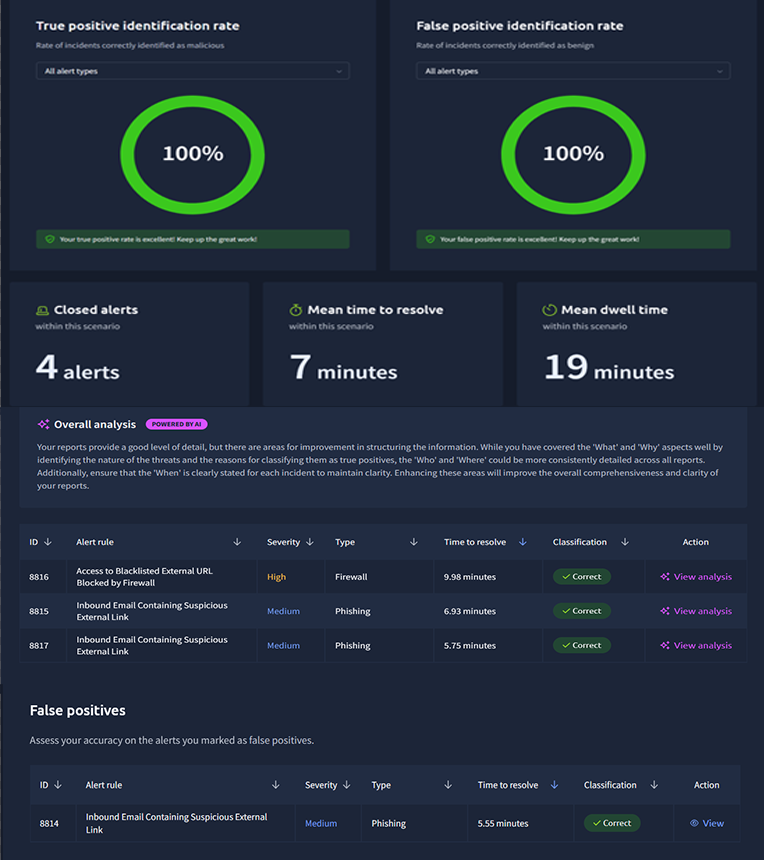Click Correct badge for alert 8814
Screen dimensions: 764x860
(x=612, y=823)
